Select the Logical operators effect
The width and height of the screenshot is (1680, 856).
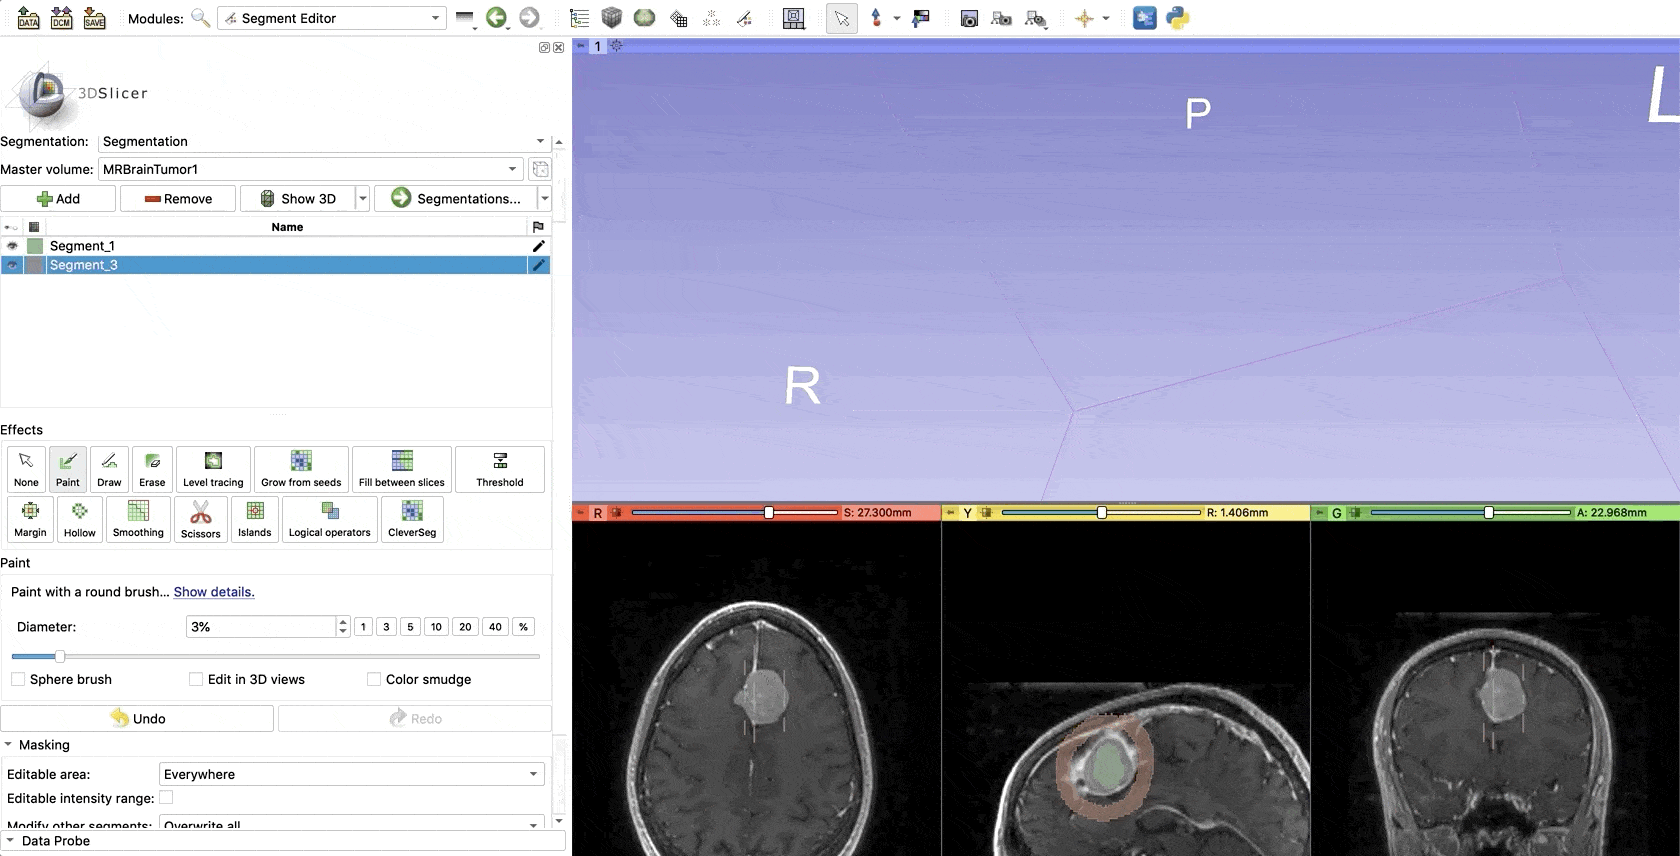(x=330, y=519)
